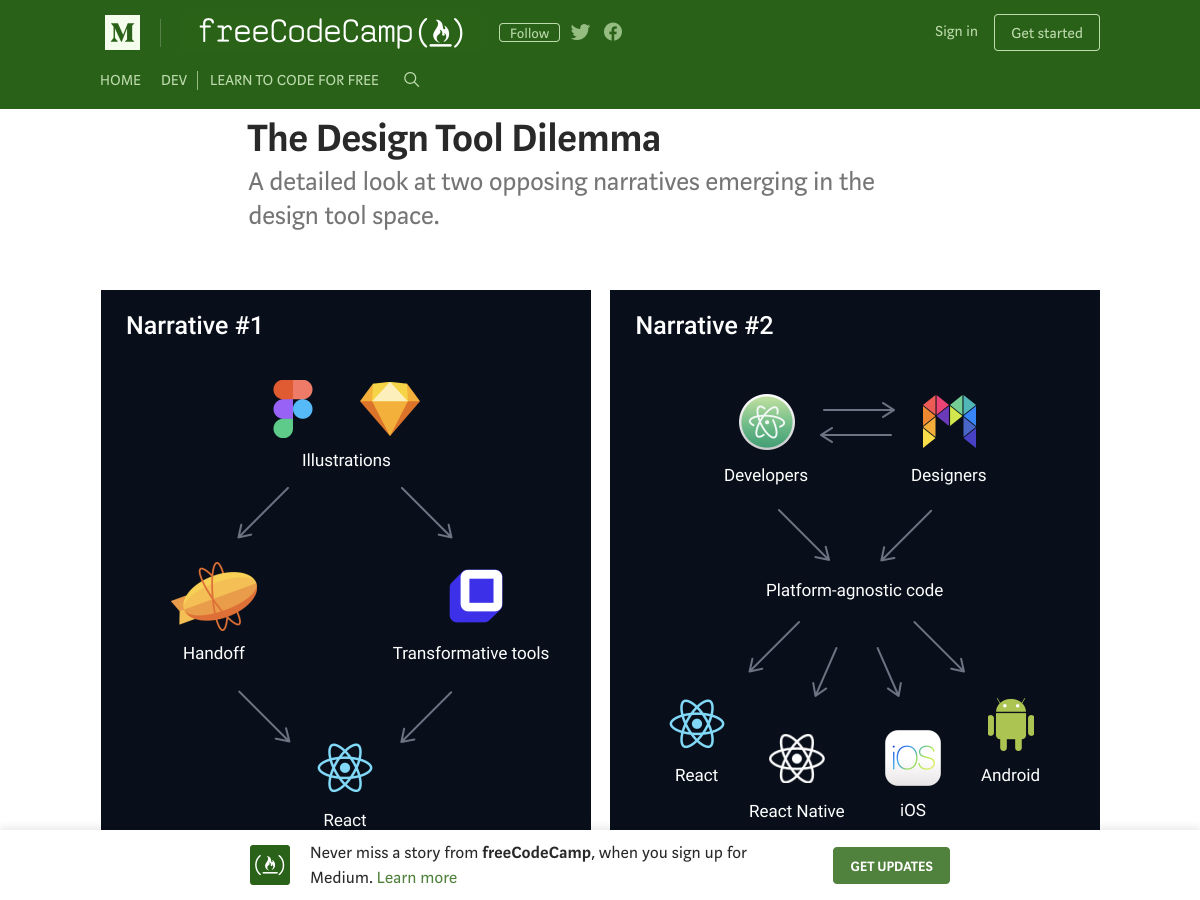Click the Transformative tools icon

coord(476,596)
